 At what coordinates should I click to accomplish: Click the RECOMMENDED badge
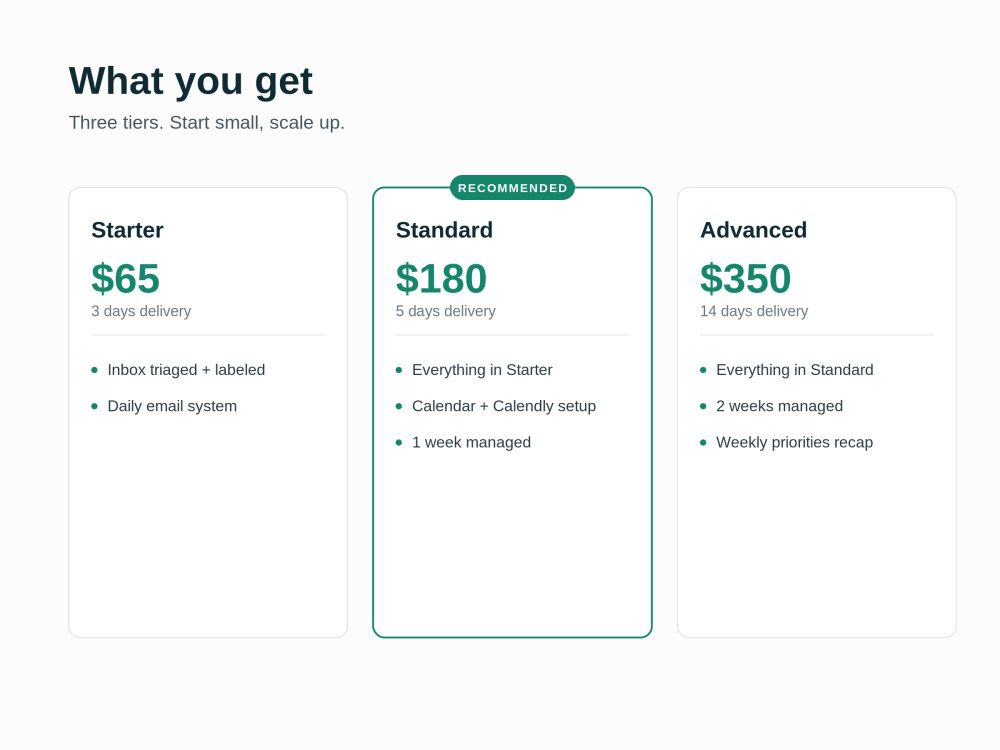(x=512, y=188)
